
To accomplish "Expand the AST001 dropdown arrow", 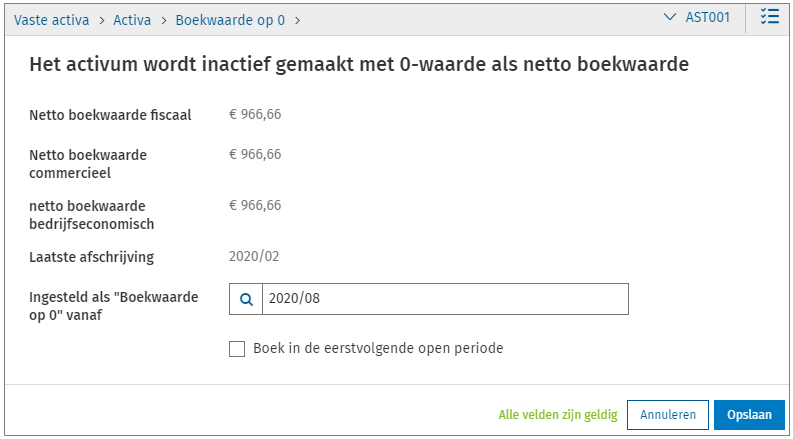I will (x=670, y=18).
